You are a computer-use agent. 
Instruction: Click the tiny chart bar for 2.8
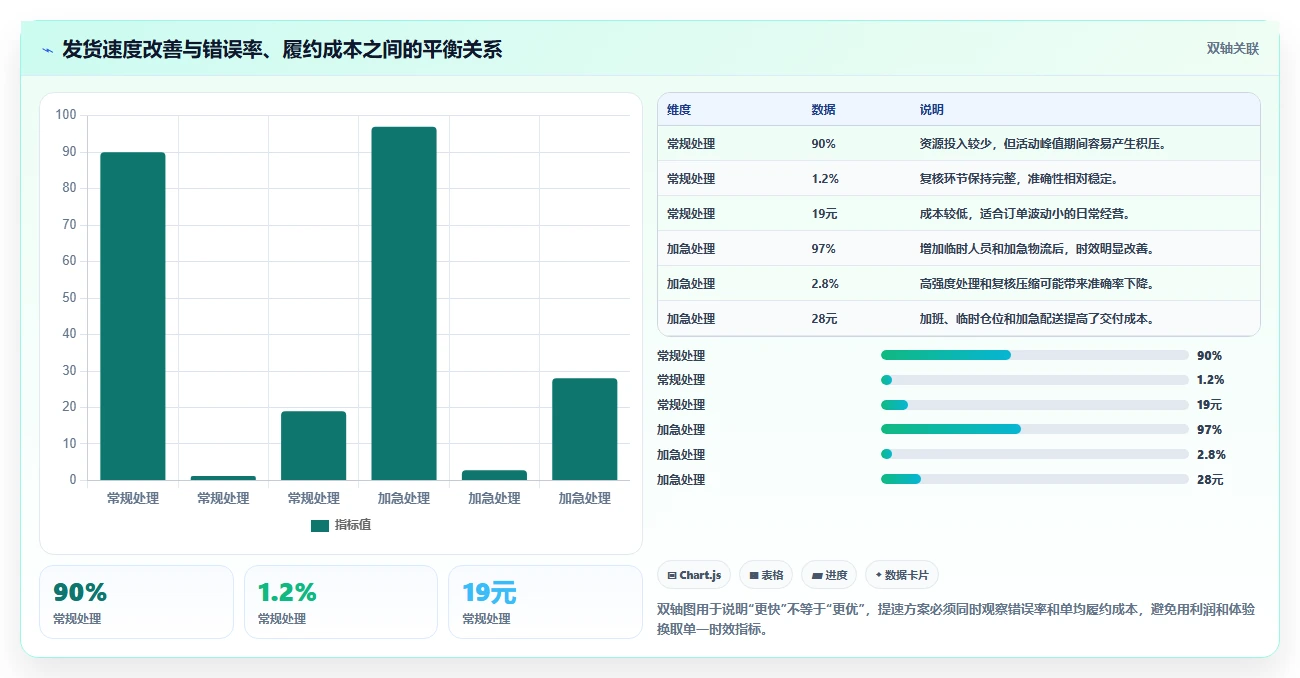click(494, 475)
